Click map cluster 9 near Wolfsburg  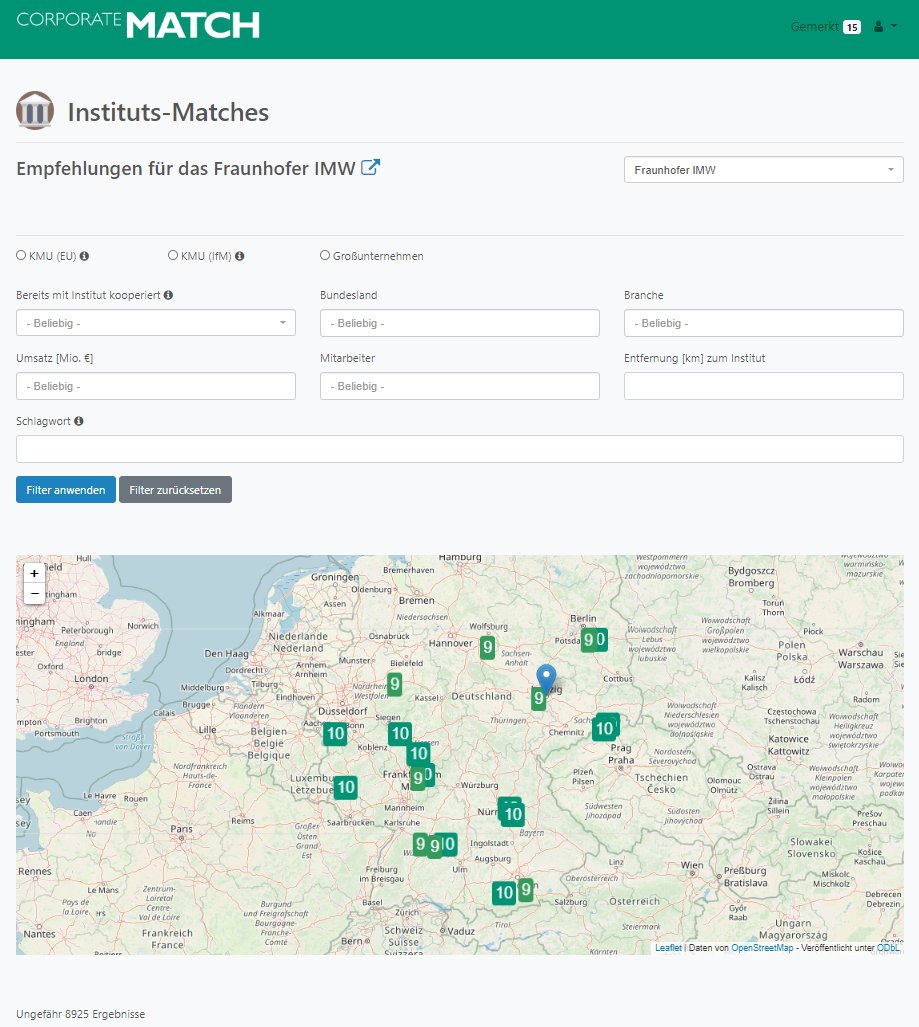[487, 648]
